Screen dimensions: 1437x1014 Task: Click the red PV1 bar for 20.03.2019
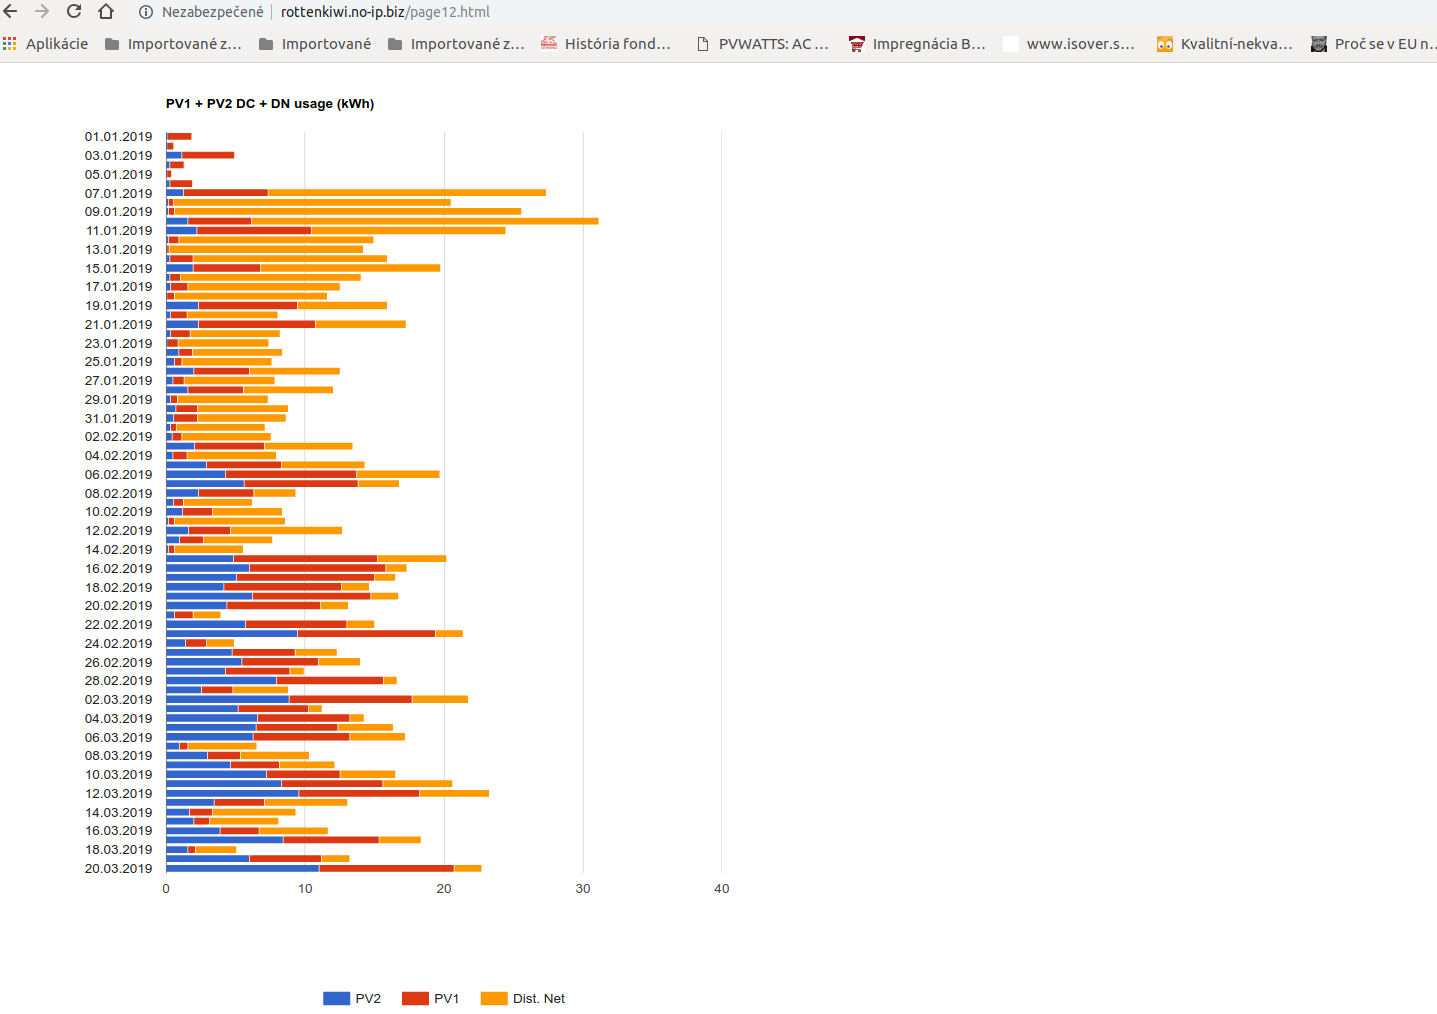(386, 868)
